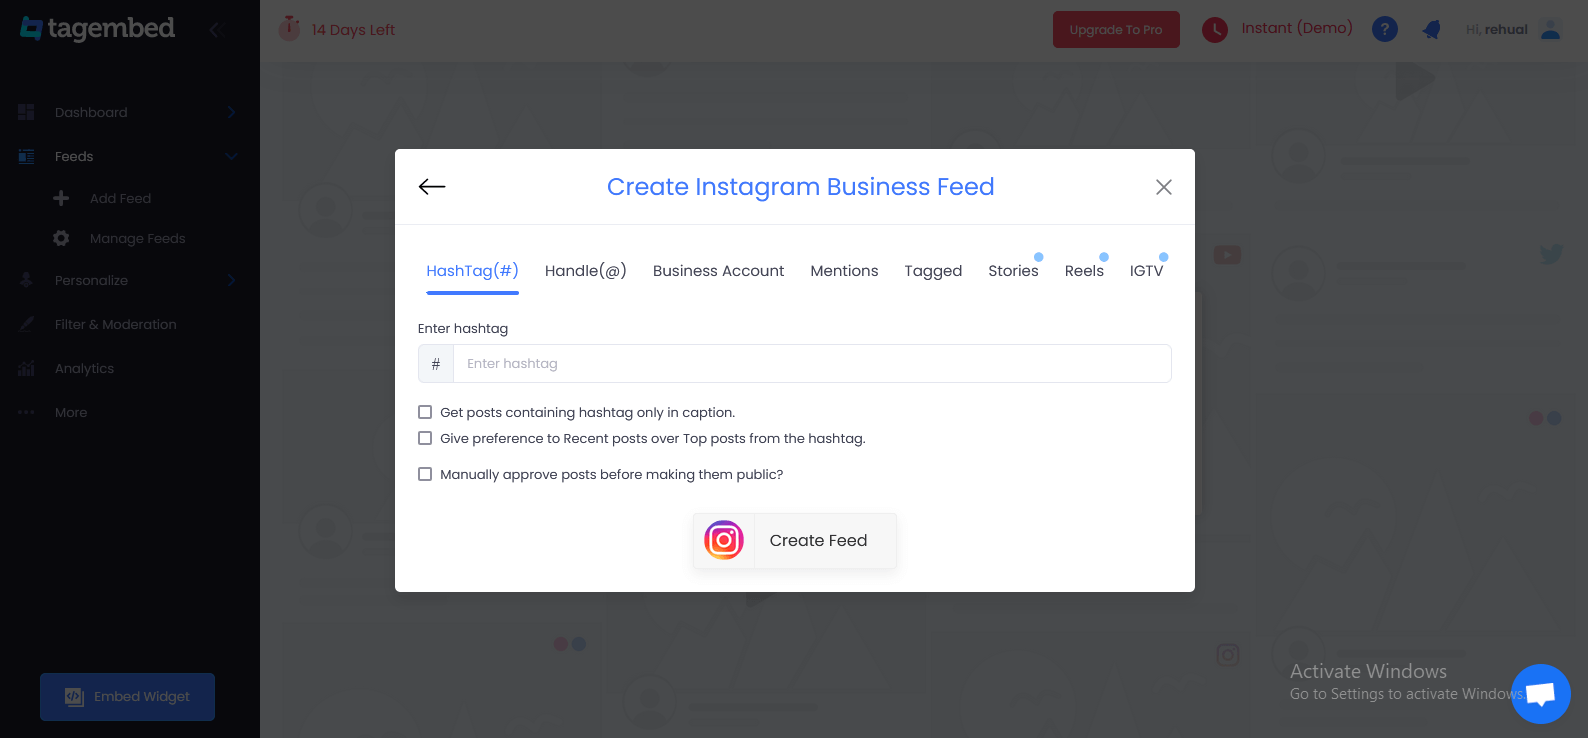Click the Create Feed button

point(795,541)
